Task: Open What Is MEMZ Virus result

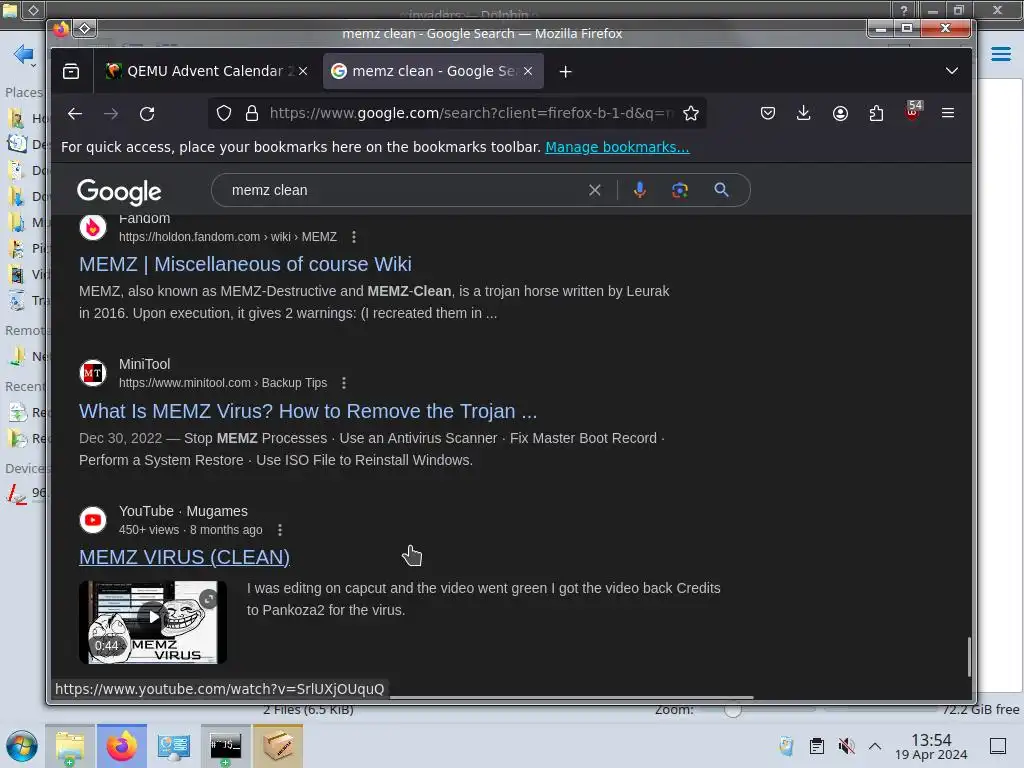Action: [308, 411]
